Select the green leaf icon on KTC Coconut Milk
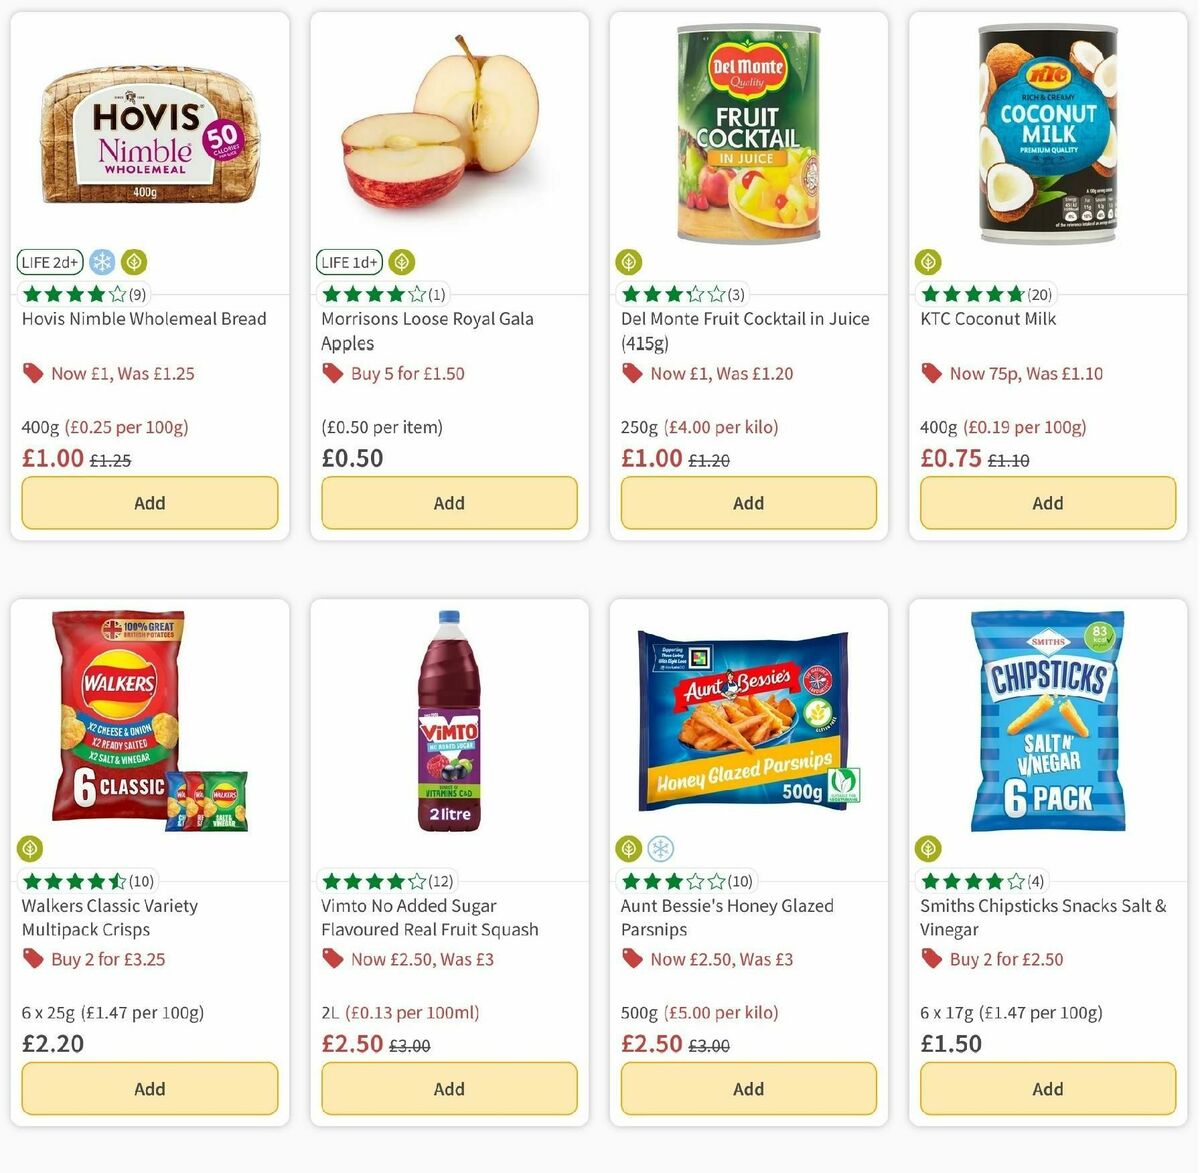The image size is (1200, 1173). coord(927,261)
